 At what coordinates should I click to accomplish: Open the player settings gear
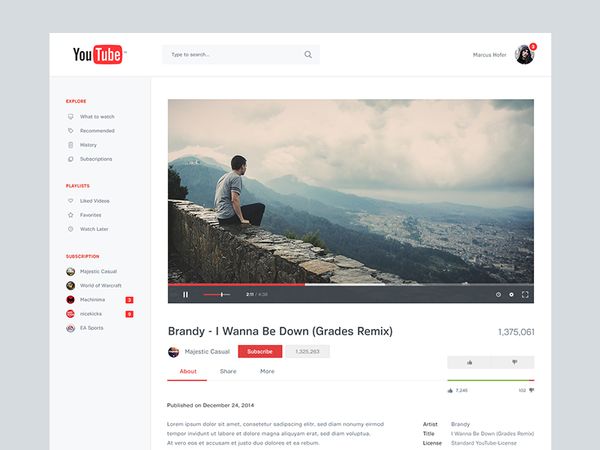coord(511,294)
